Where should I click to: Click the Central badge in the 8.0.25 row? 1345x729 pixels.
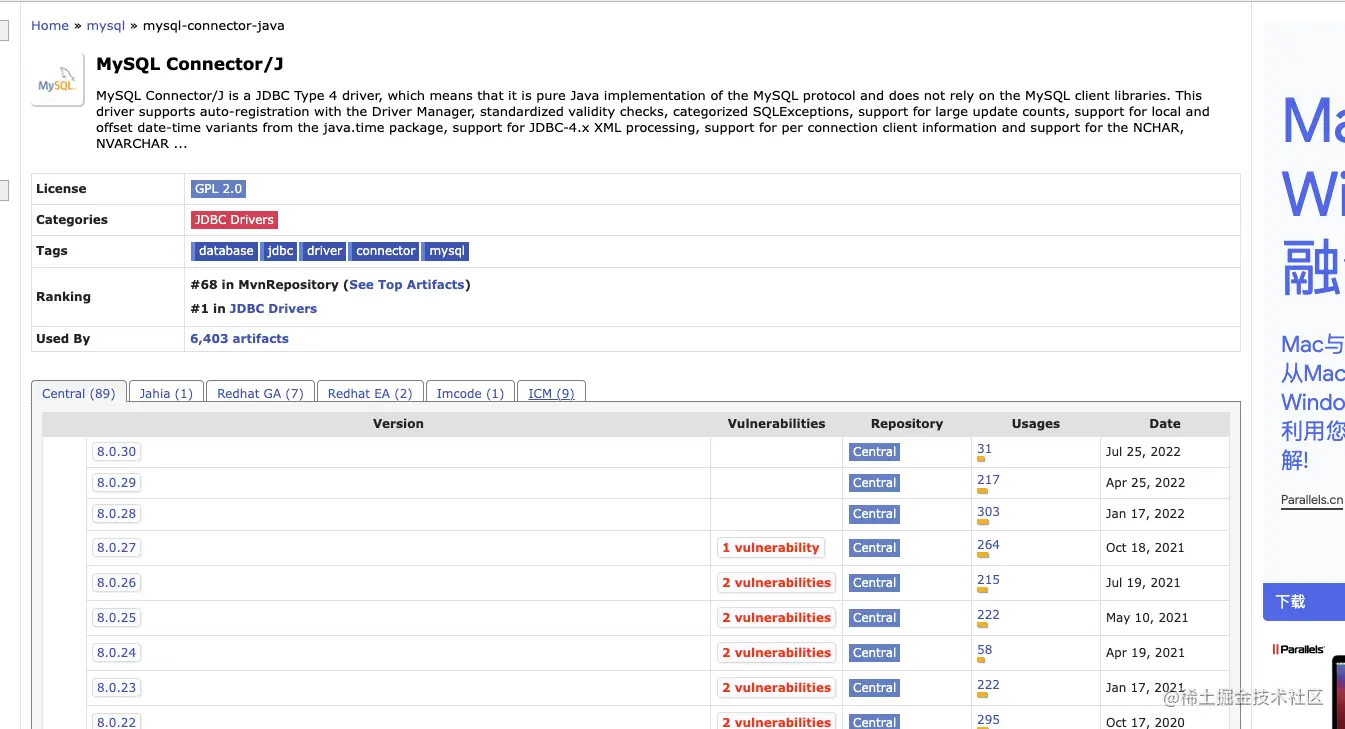coord(875,618)
